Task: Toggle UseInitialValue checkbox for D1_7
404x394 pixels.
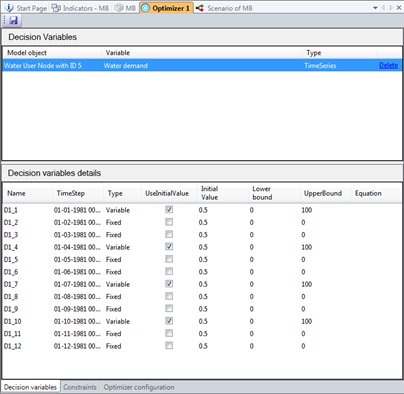Action: (169, 283)
